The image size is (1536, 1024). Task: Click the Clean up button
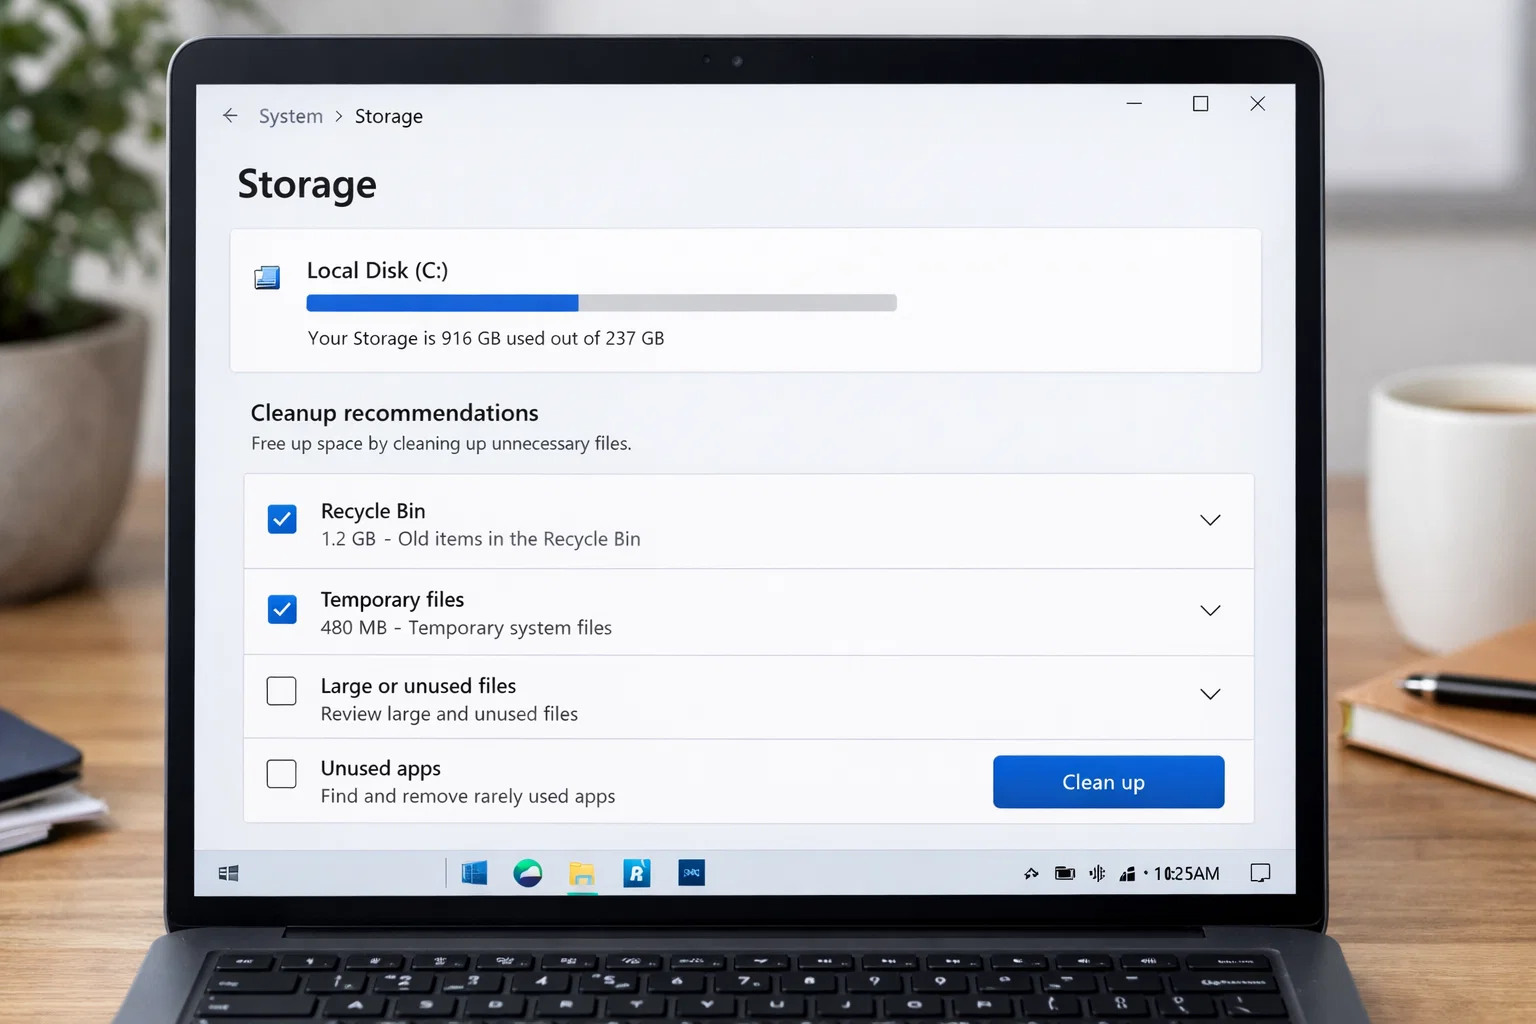(x=1108, y=782)
